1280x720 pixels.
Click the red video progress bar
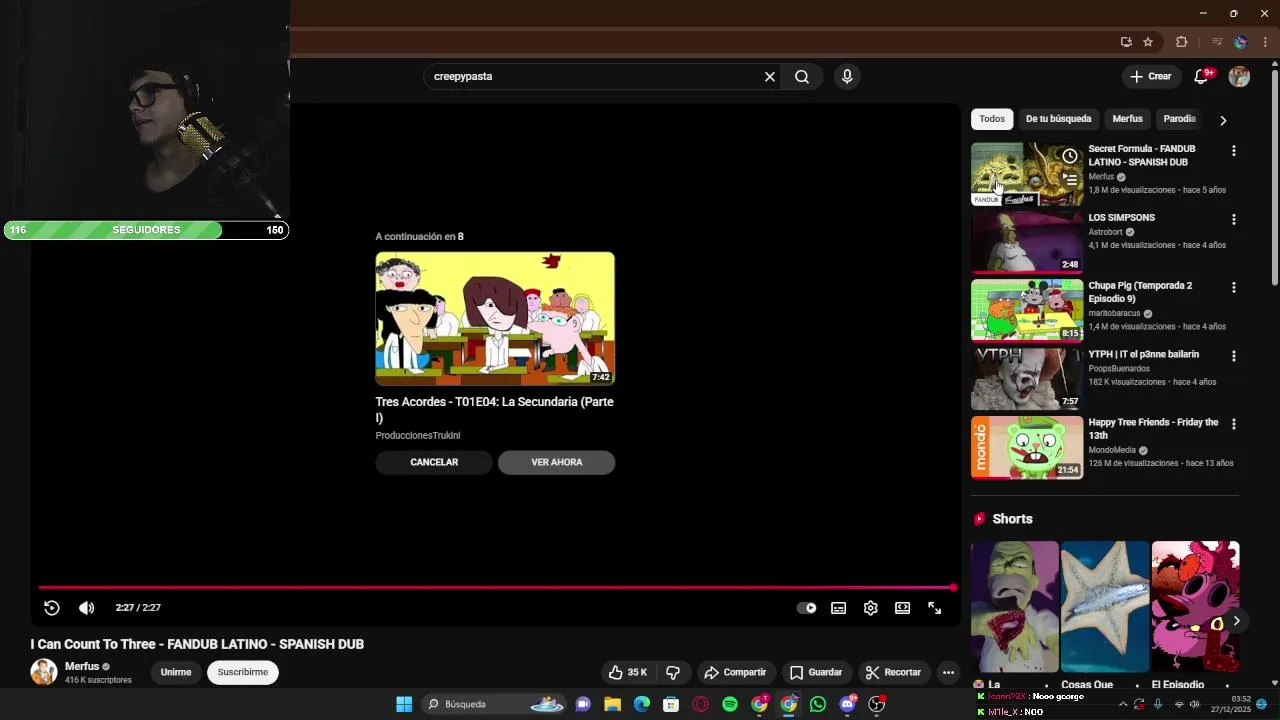pyautogui.click(x=497, y=588)
